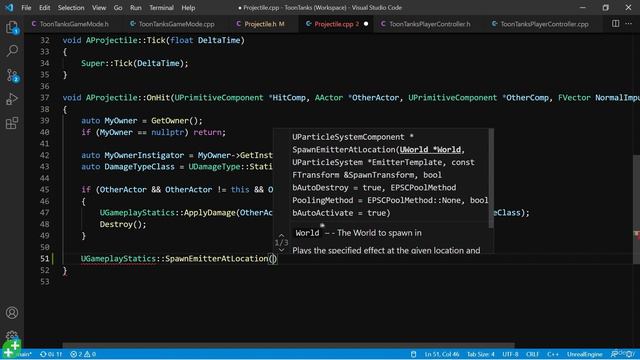
Task: Split the editor to the right
Action: click(x=615, y=24)
